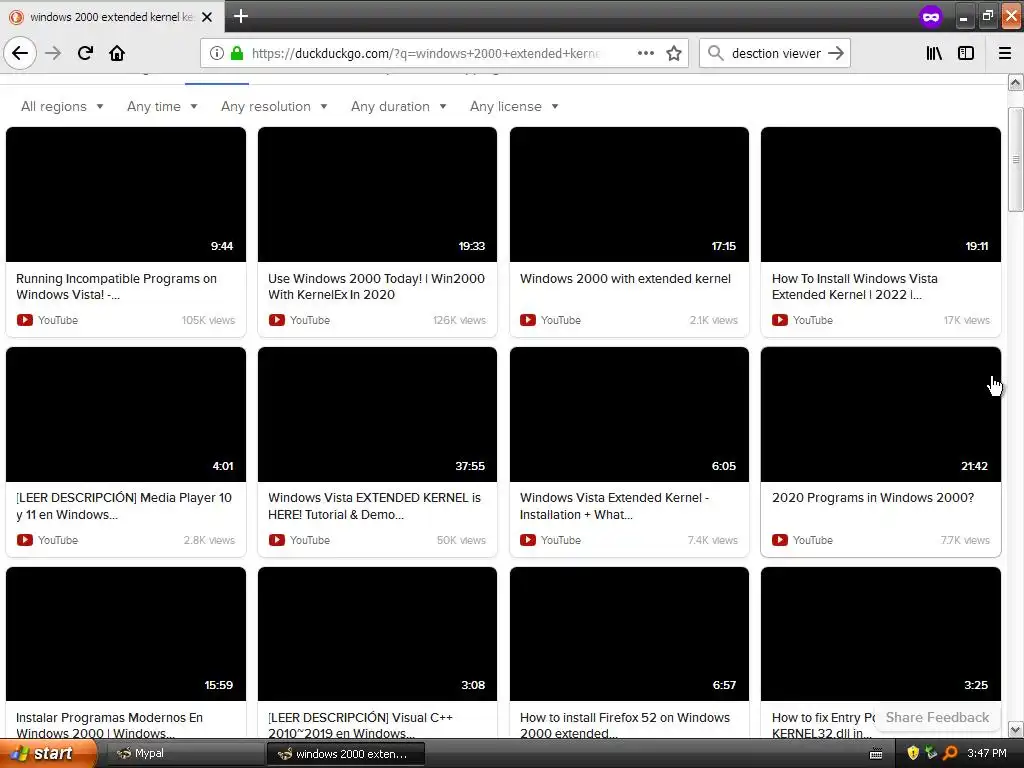Open 'Windows Vista Extended Kernel - Installation' title

coord(615,506)
